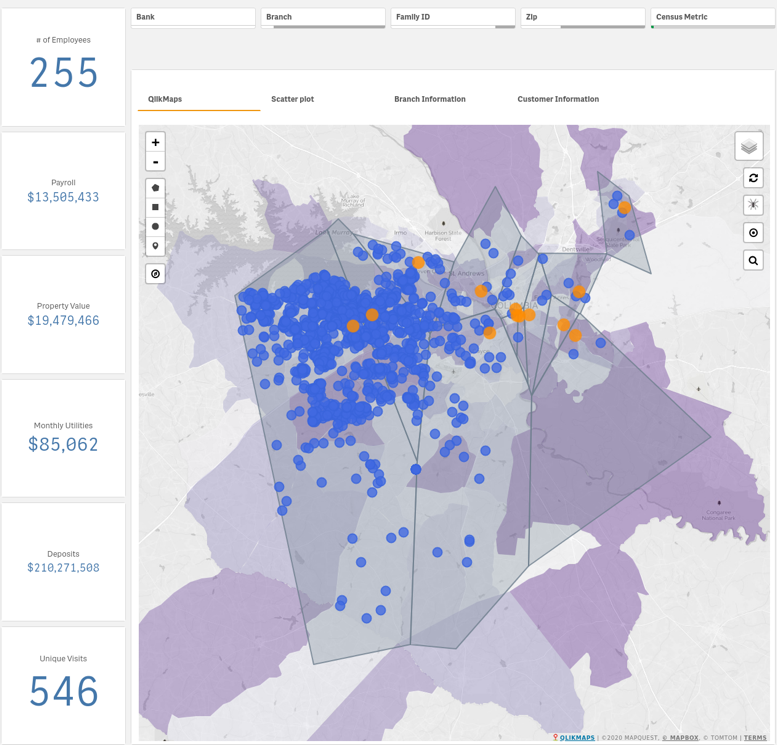The image size is (777, 745).
Task: Click the Terms link on map
Action: point(755,738)
